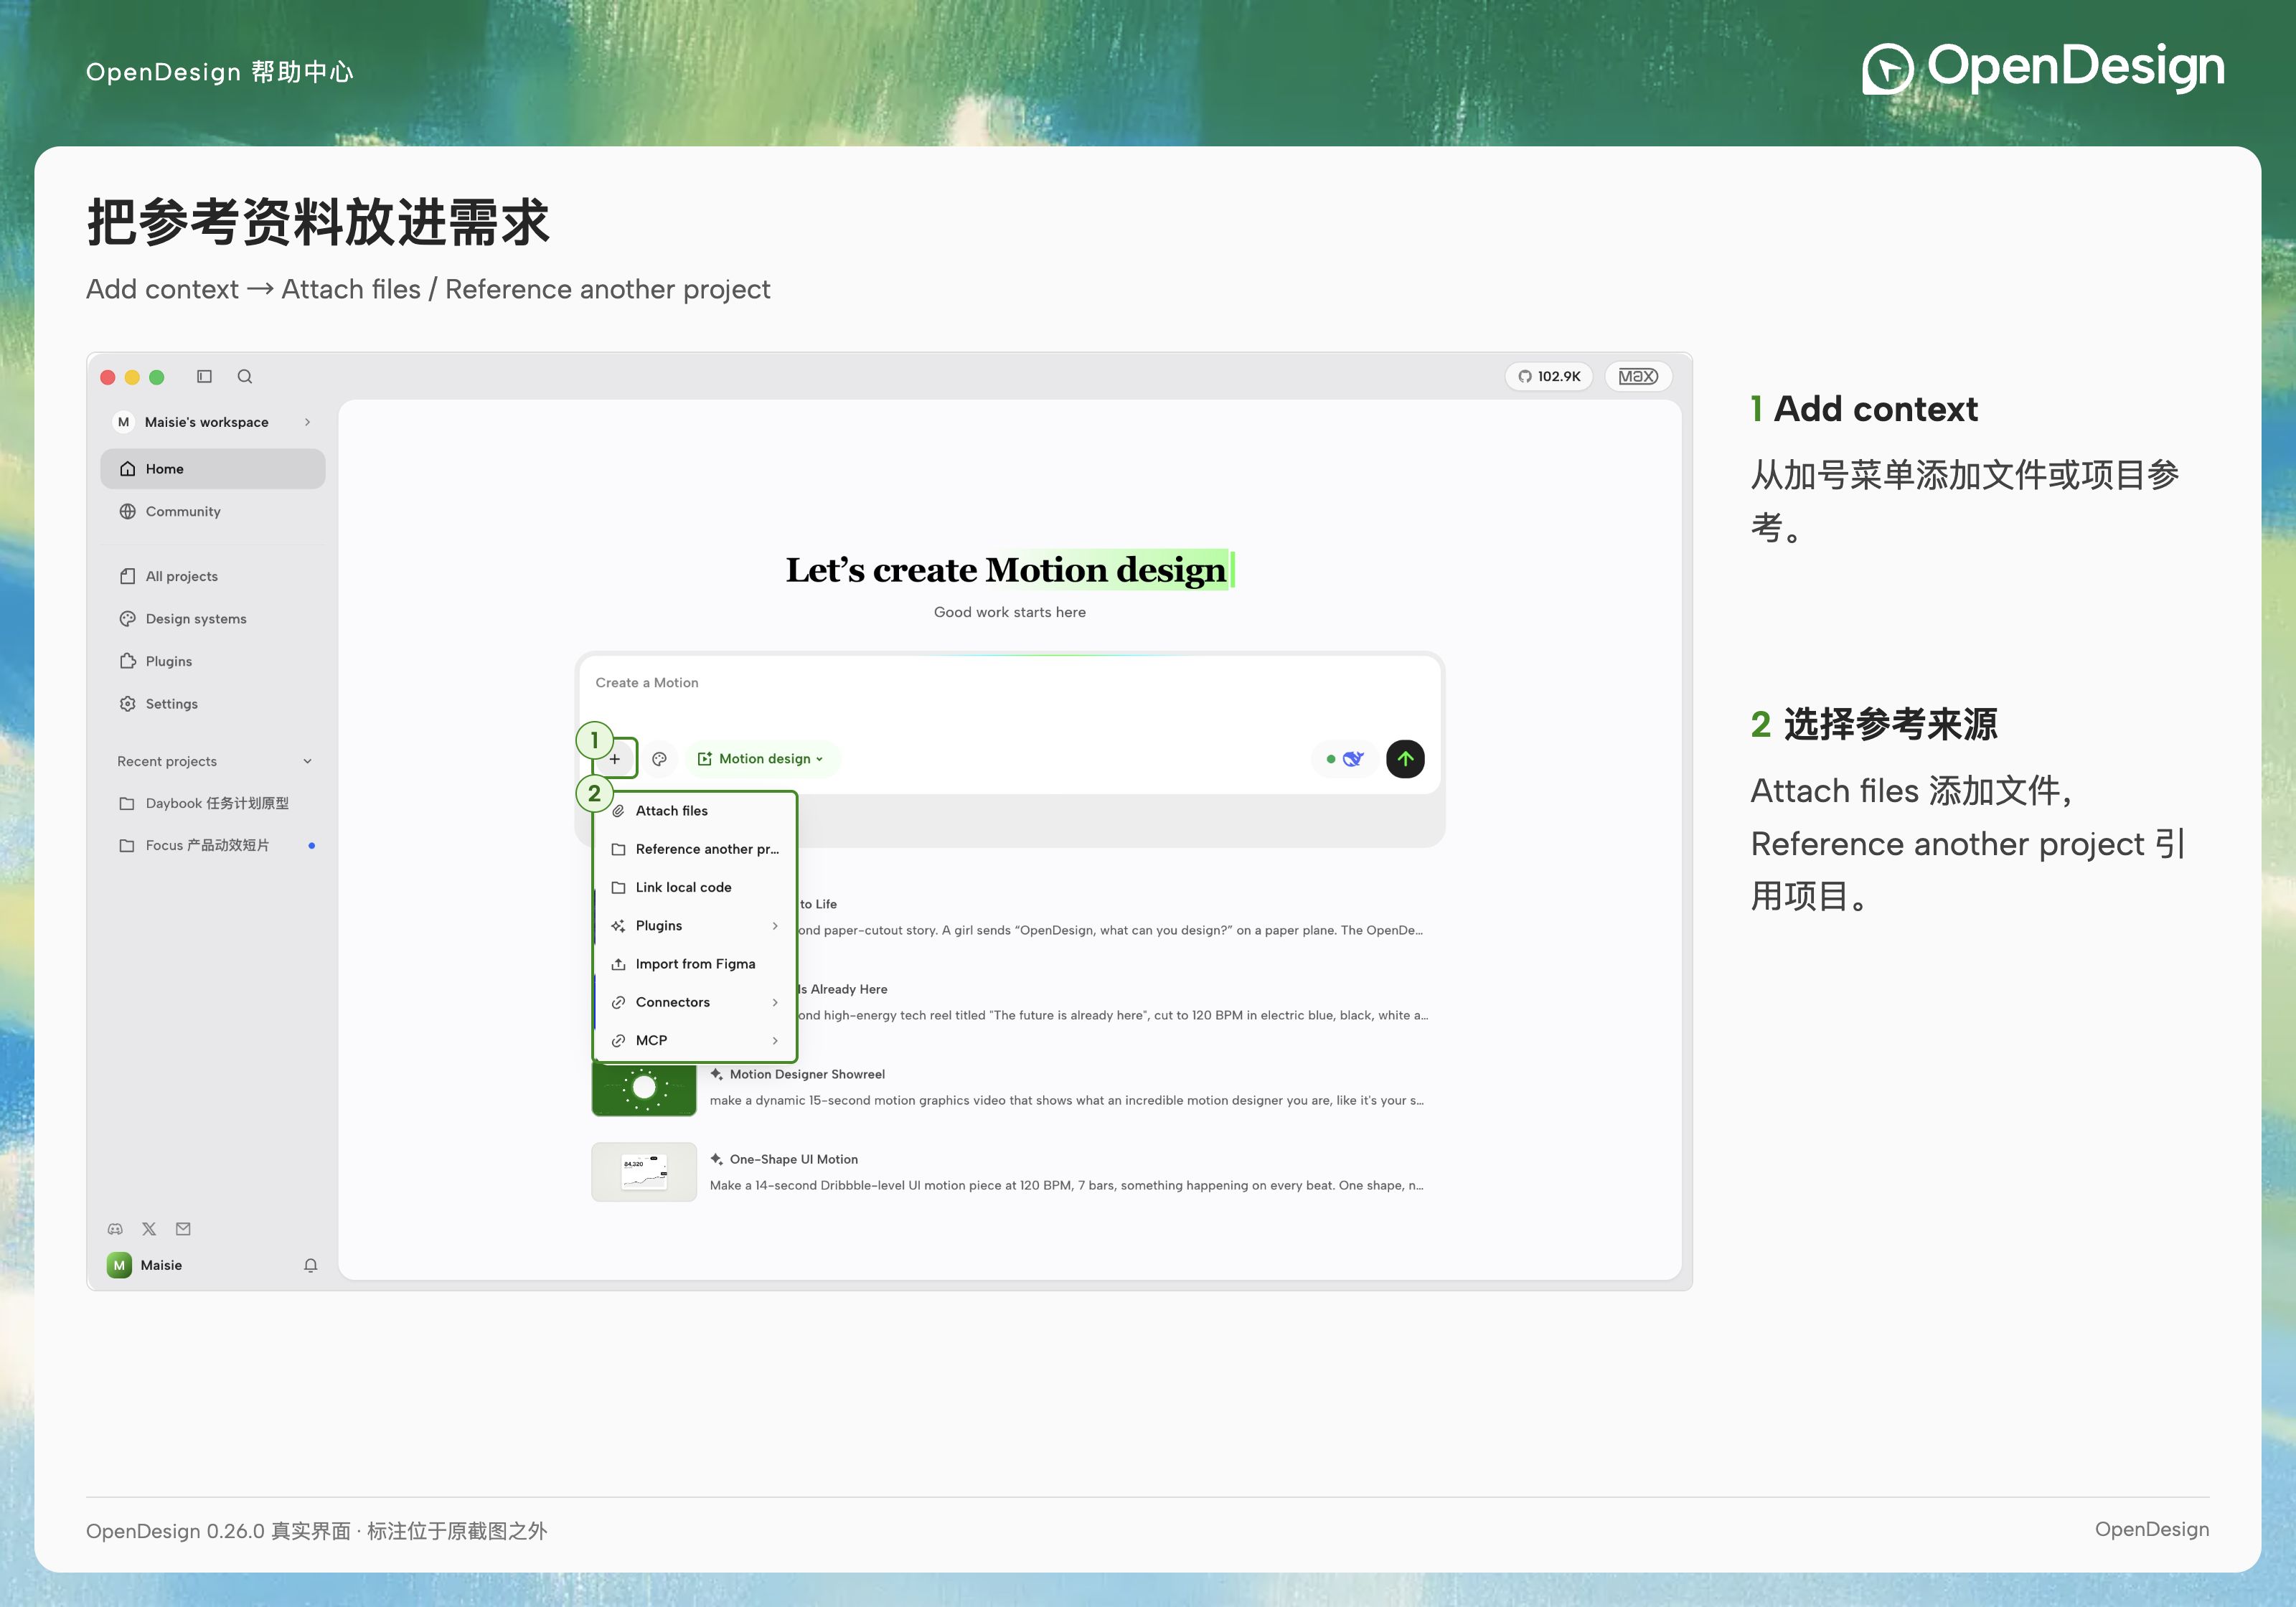Click the X social icon
This screenshot has width=2296, height=1607.
tap(149, 1229)
